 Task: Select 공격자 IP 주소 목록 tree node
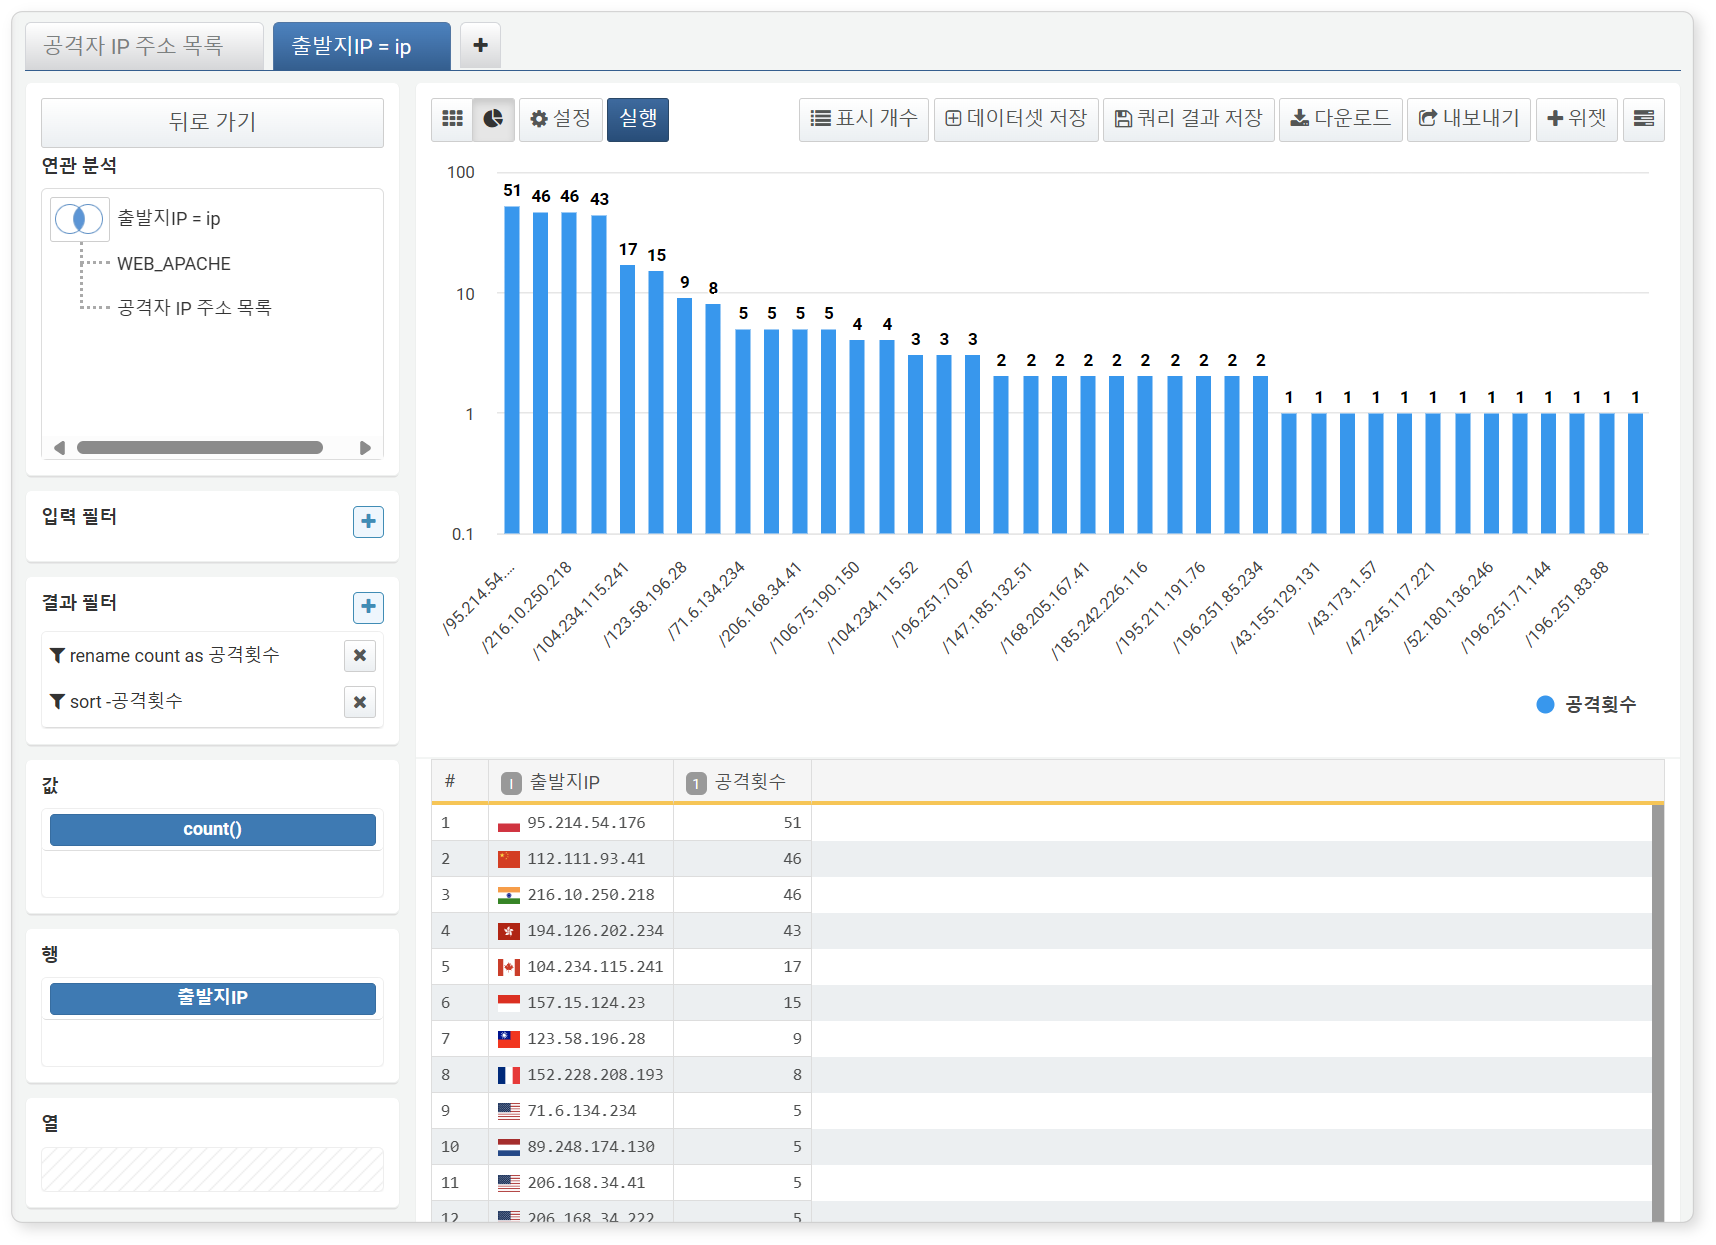pos(194,308)
